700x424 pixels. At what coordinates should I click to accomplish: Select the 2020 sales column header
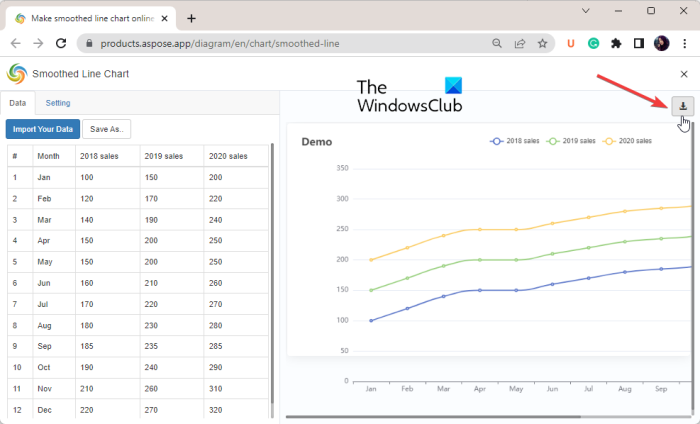(x=236, y=156)
